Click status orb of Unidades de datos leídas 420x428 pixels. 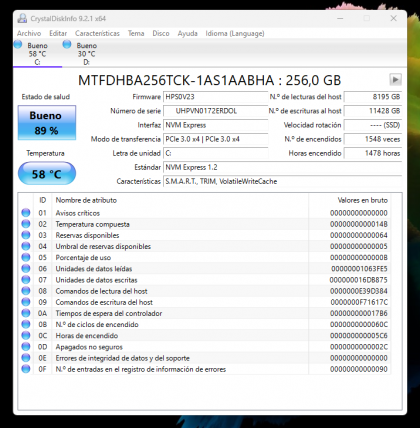[x=26, y=269]
